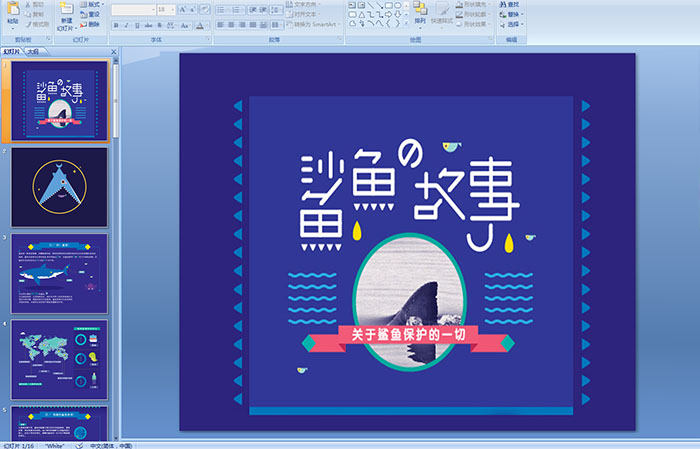
Task: Click the Paste (粘贴) icon
Action: pyautogui.click(x=13, y=9)
